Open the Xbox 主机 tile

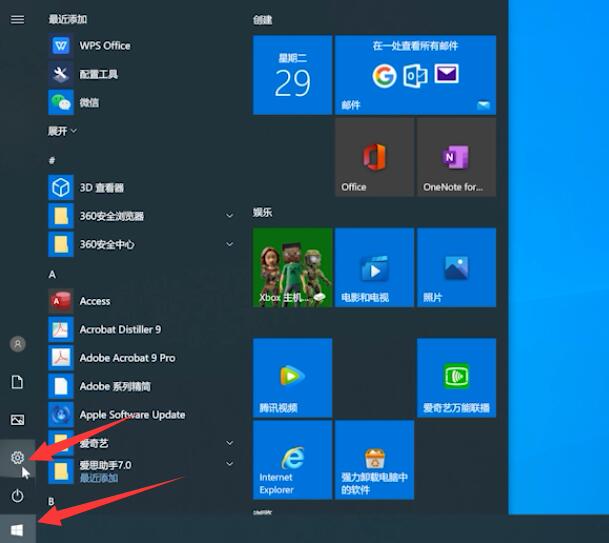(292, 268)
